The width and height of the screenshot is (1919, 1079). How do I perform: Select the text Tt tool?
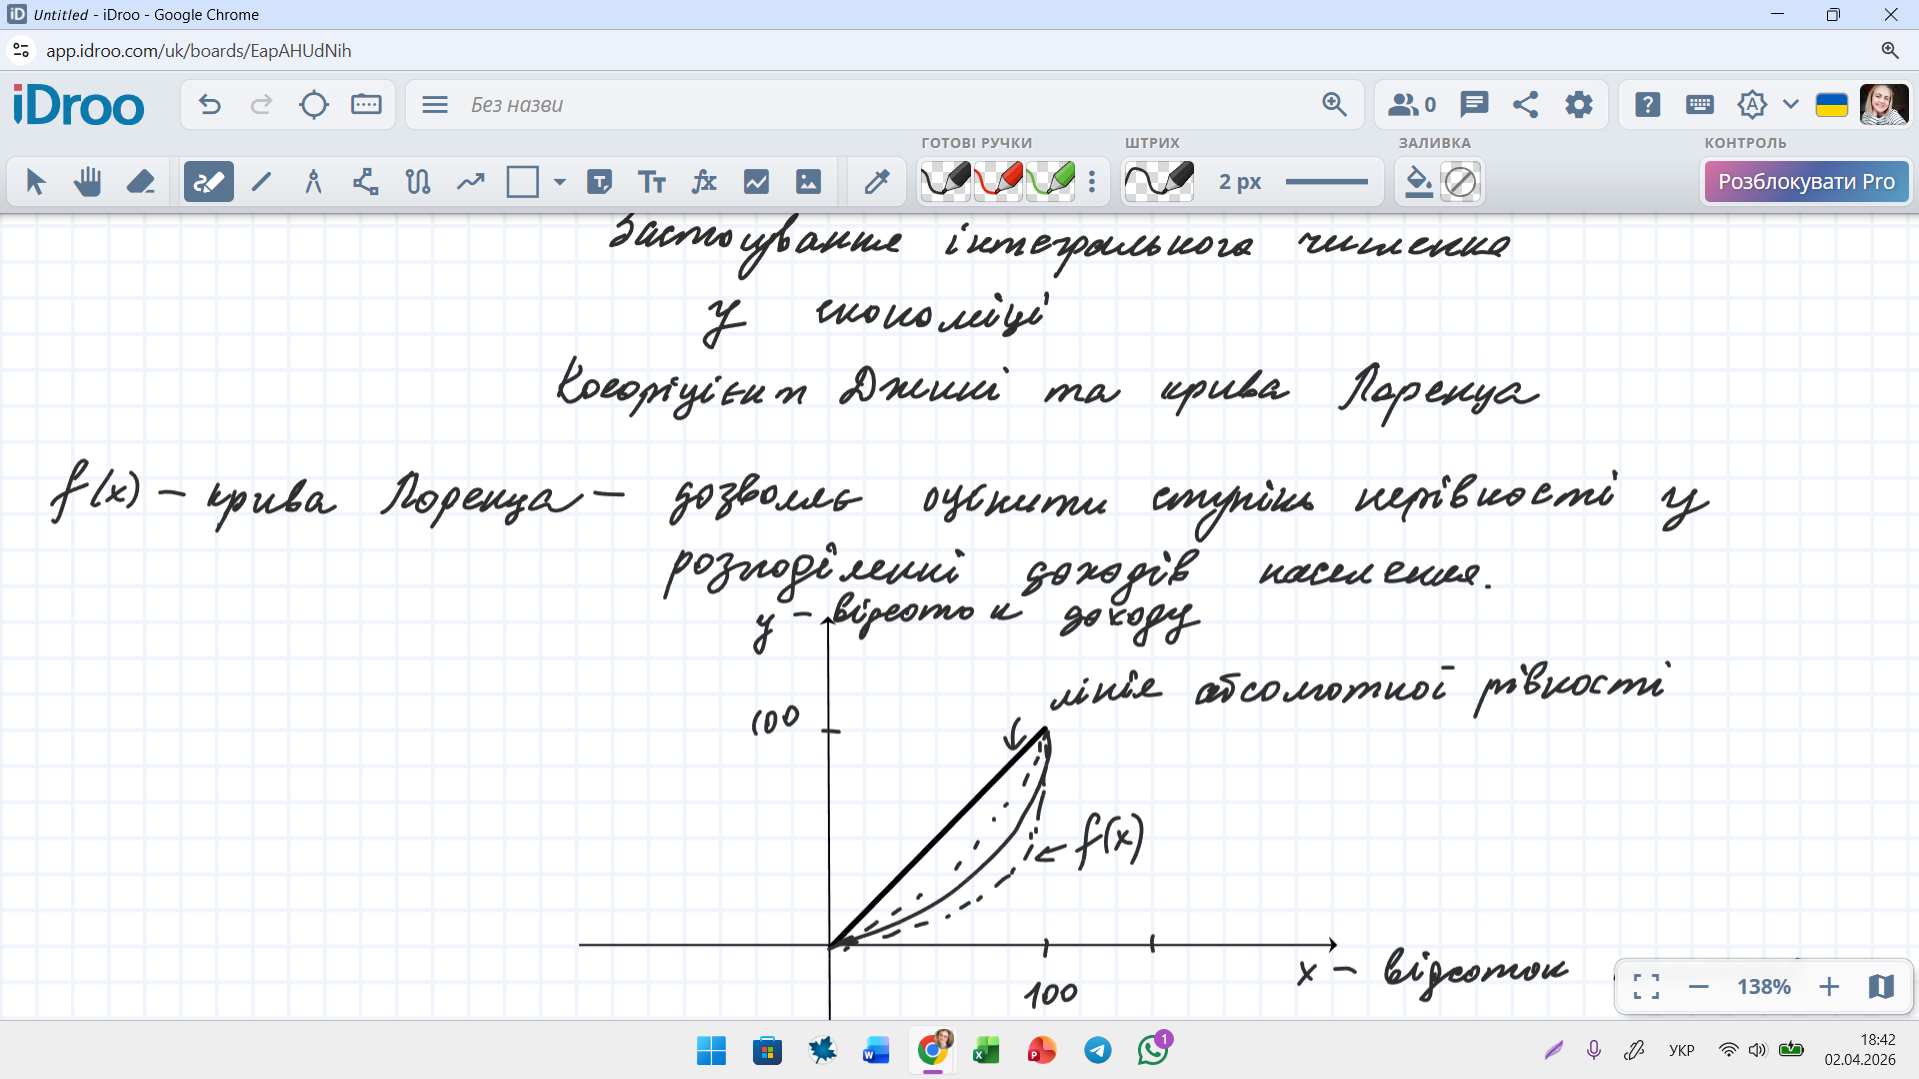(652, 182)
